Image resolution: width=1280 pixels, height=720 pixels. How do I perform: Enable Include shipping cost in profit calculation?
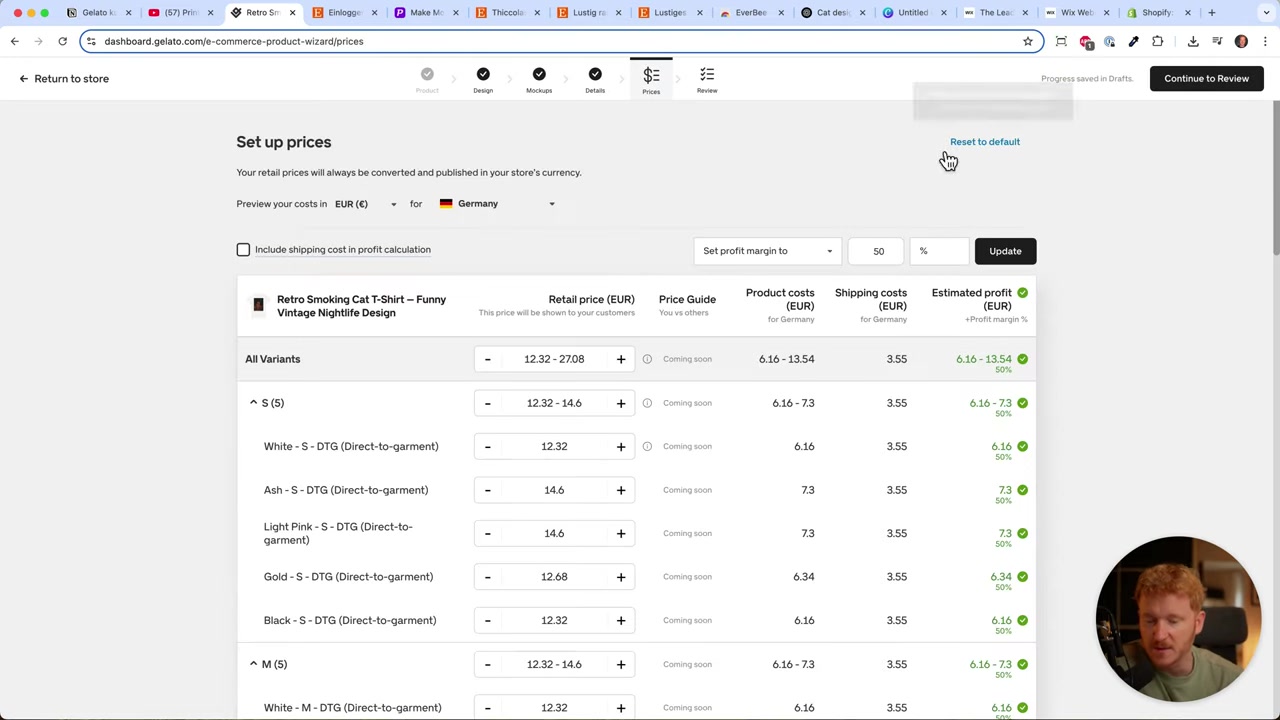point(243,250)
